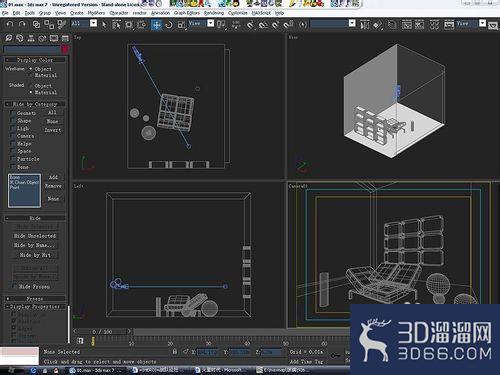Click the time slider 0 / 100 handle
The width and height of the screenshot is (500, 375).
coord(103,332)
